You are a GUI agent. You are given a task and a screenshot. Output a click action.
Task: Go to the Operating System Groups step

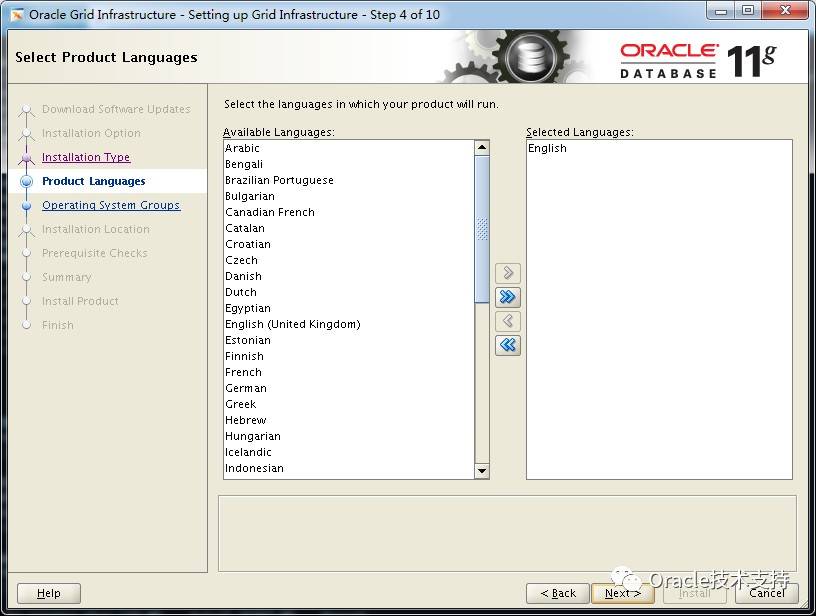click(x=111, y=205)
